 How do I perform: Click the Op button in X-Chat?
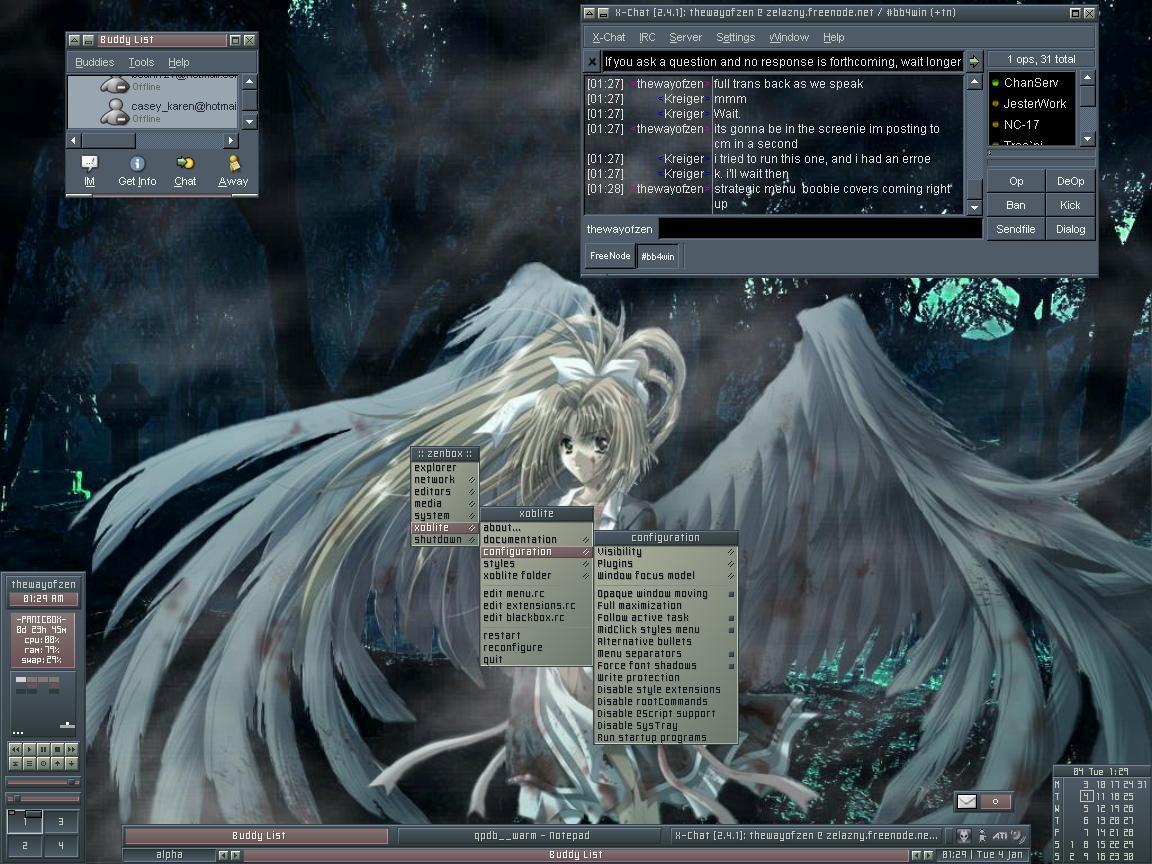coord(1016,181)
